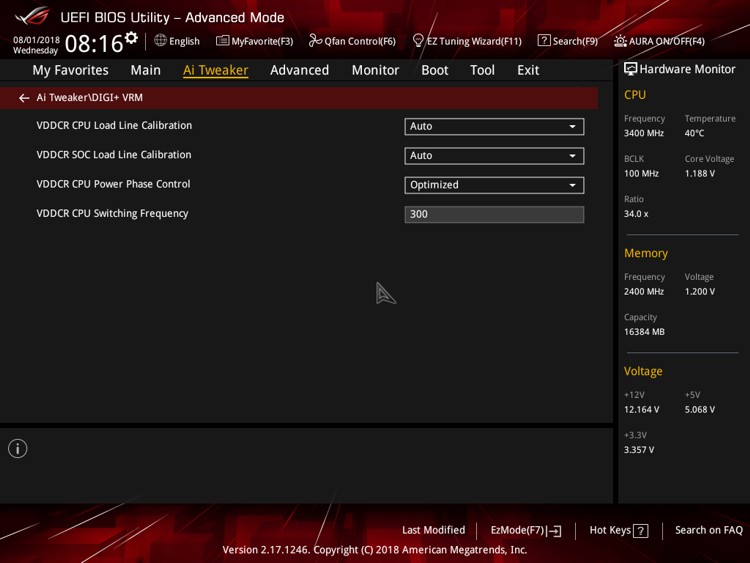Image resolution: width=750 pixels, height=563 pixels.
Task: Open the My Favorites tab
Action: point(70,70)
